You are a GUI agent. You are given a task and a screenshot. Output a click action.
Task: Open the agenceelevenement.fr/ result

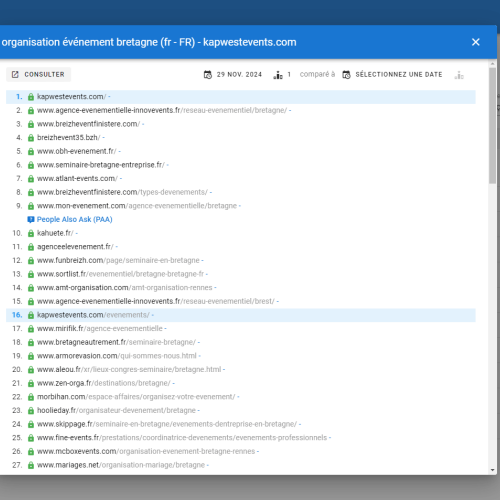click(x=75, y=247)
